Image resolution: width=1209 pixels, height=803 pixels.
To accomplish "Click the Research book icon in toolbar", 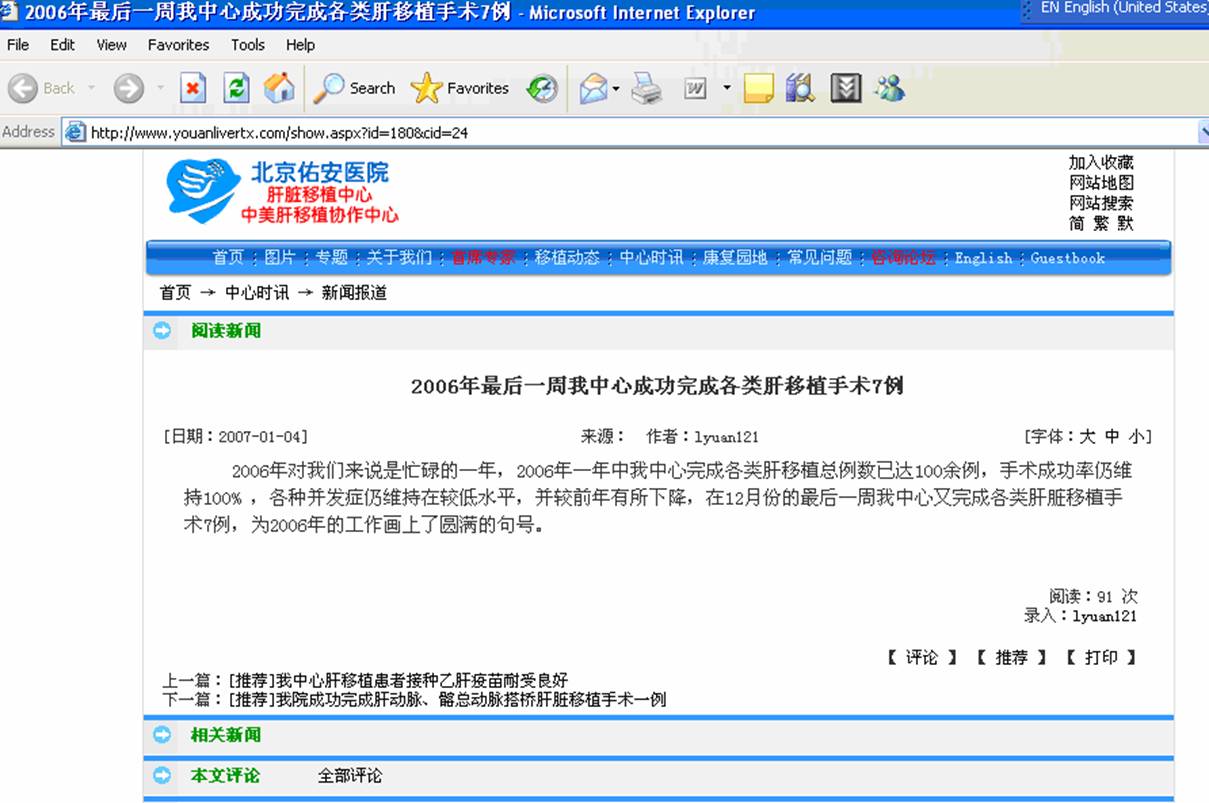I will pos(800,88).
